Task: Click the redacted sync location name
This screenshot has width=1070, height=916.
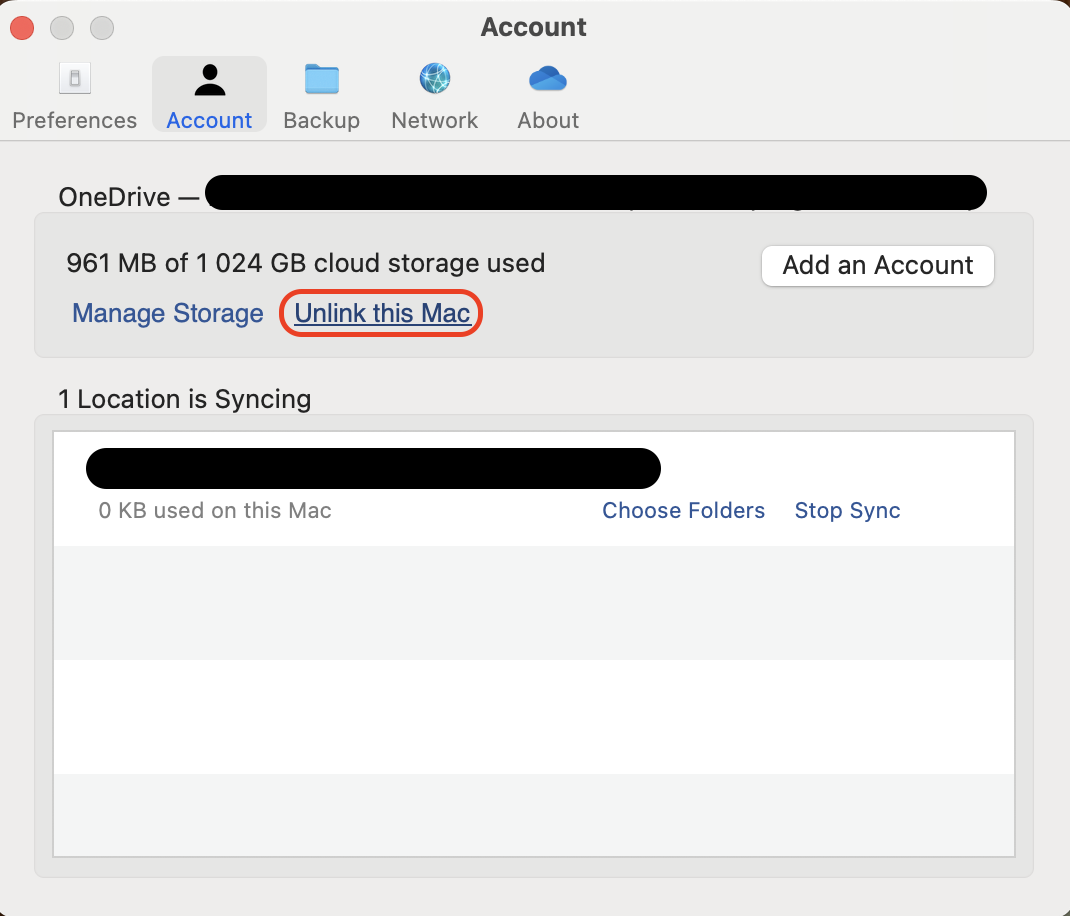Action: coord(373,468)
